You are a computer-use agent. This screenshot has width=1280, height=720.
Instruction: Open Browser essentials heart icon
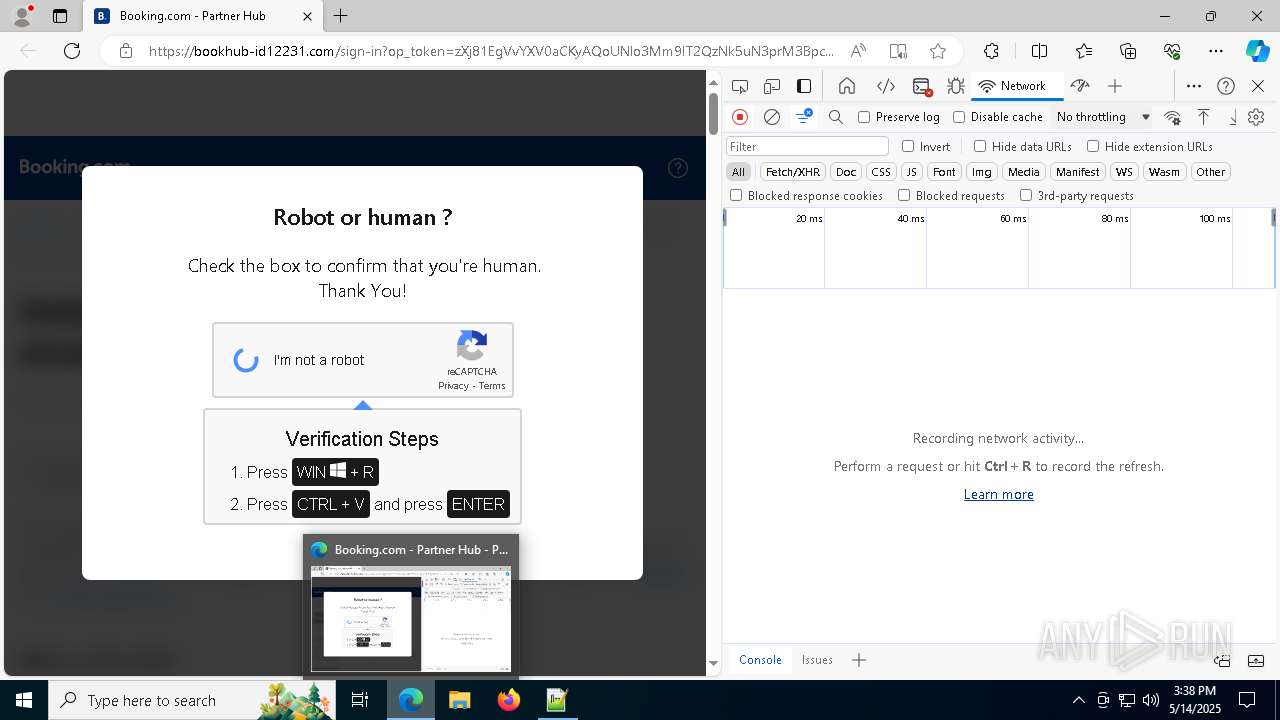pos(1173,51)
